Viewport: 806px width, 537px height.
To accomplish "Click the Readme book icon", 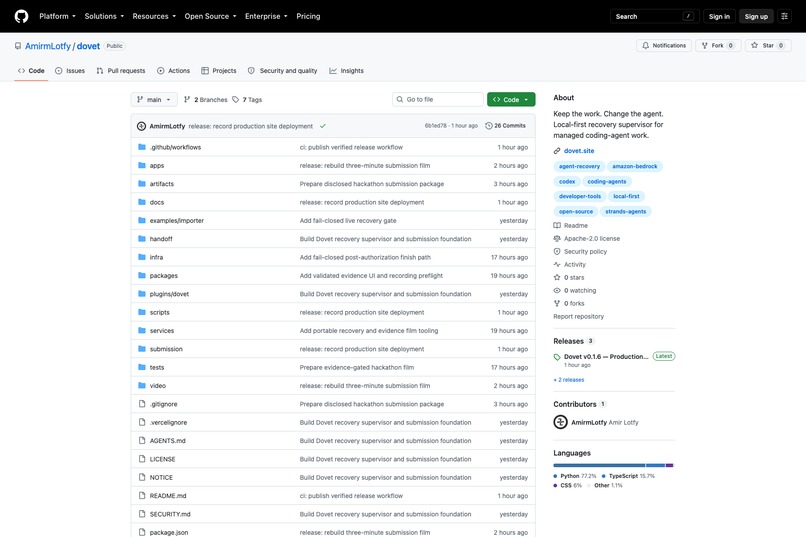I will click(557, 226).
